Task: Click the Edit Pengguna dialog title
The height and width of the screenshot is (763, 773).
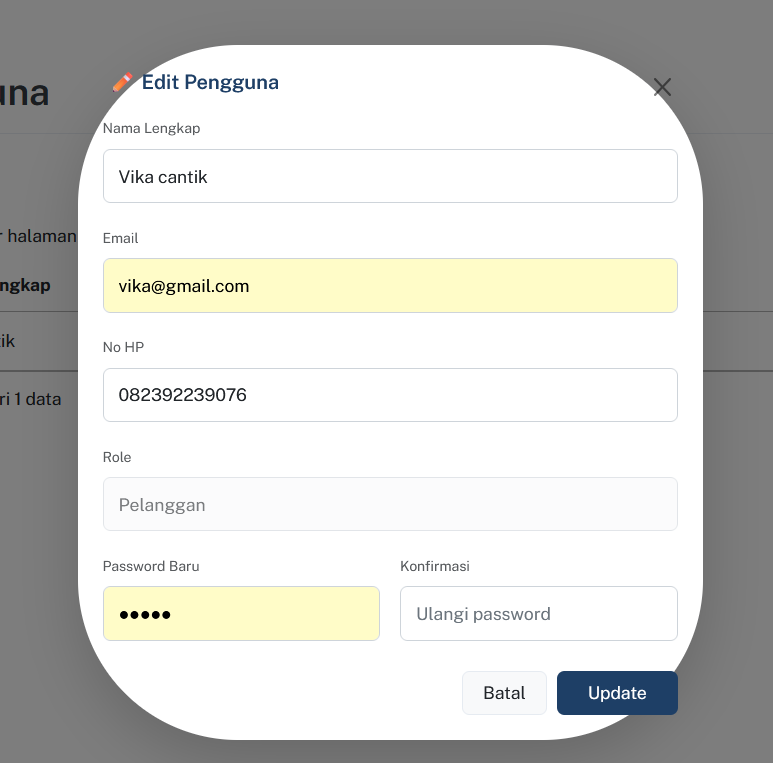Action: pos(210,82)
